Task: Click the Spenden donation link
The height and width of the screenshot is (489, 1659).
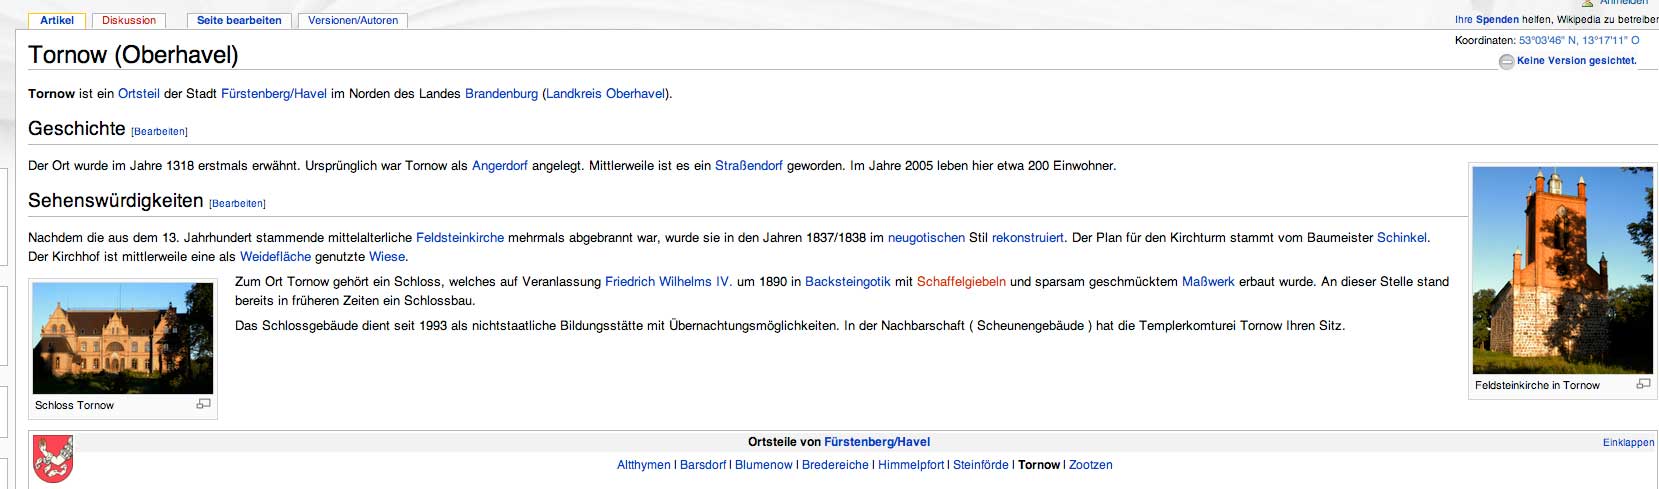Action: tap(1497, 19)
